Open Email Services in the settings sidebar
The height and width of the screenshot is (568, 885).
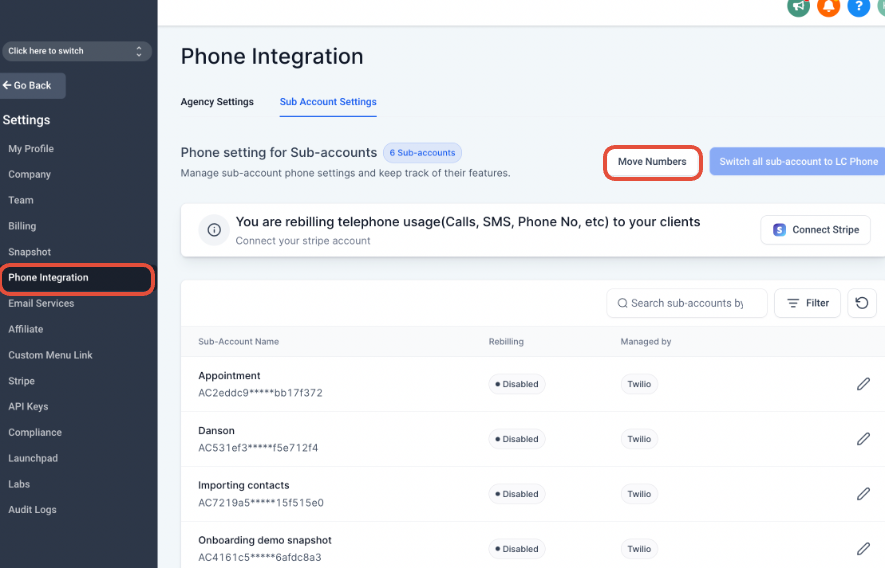41,303
